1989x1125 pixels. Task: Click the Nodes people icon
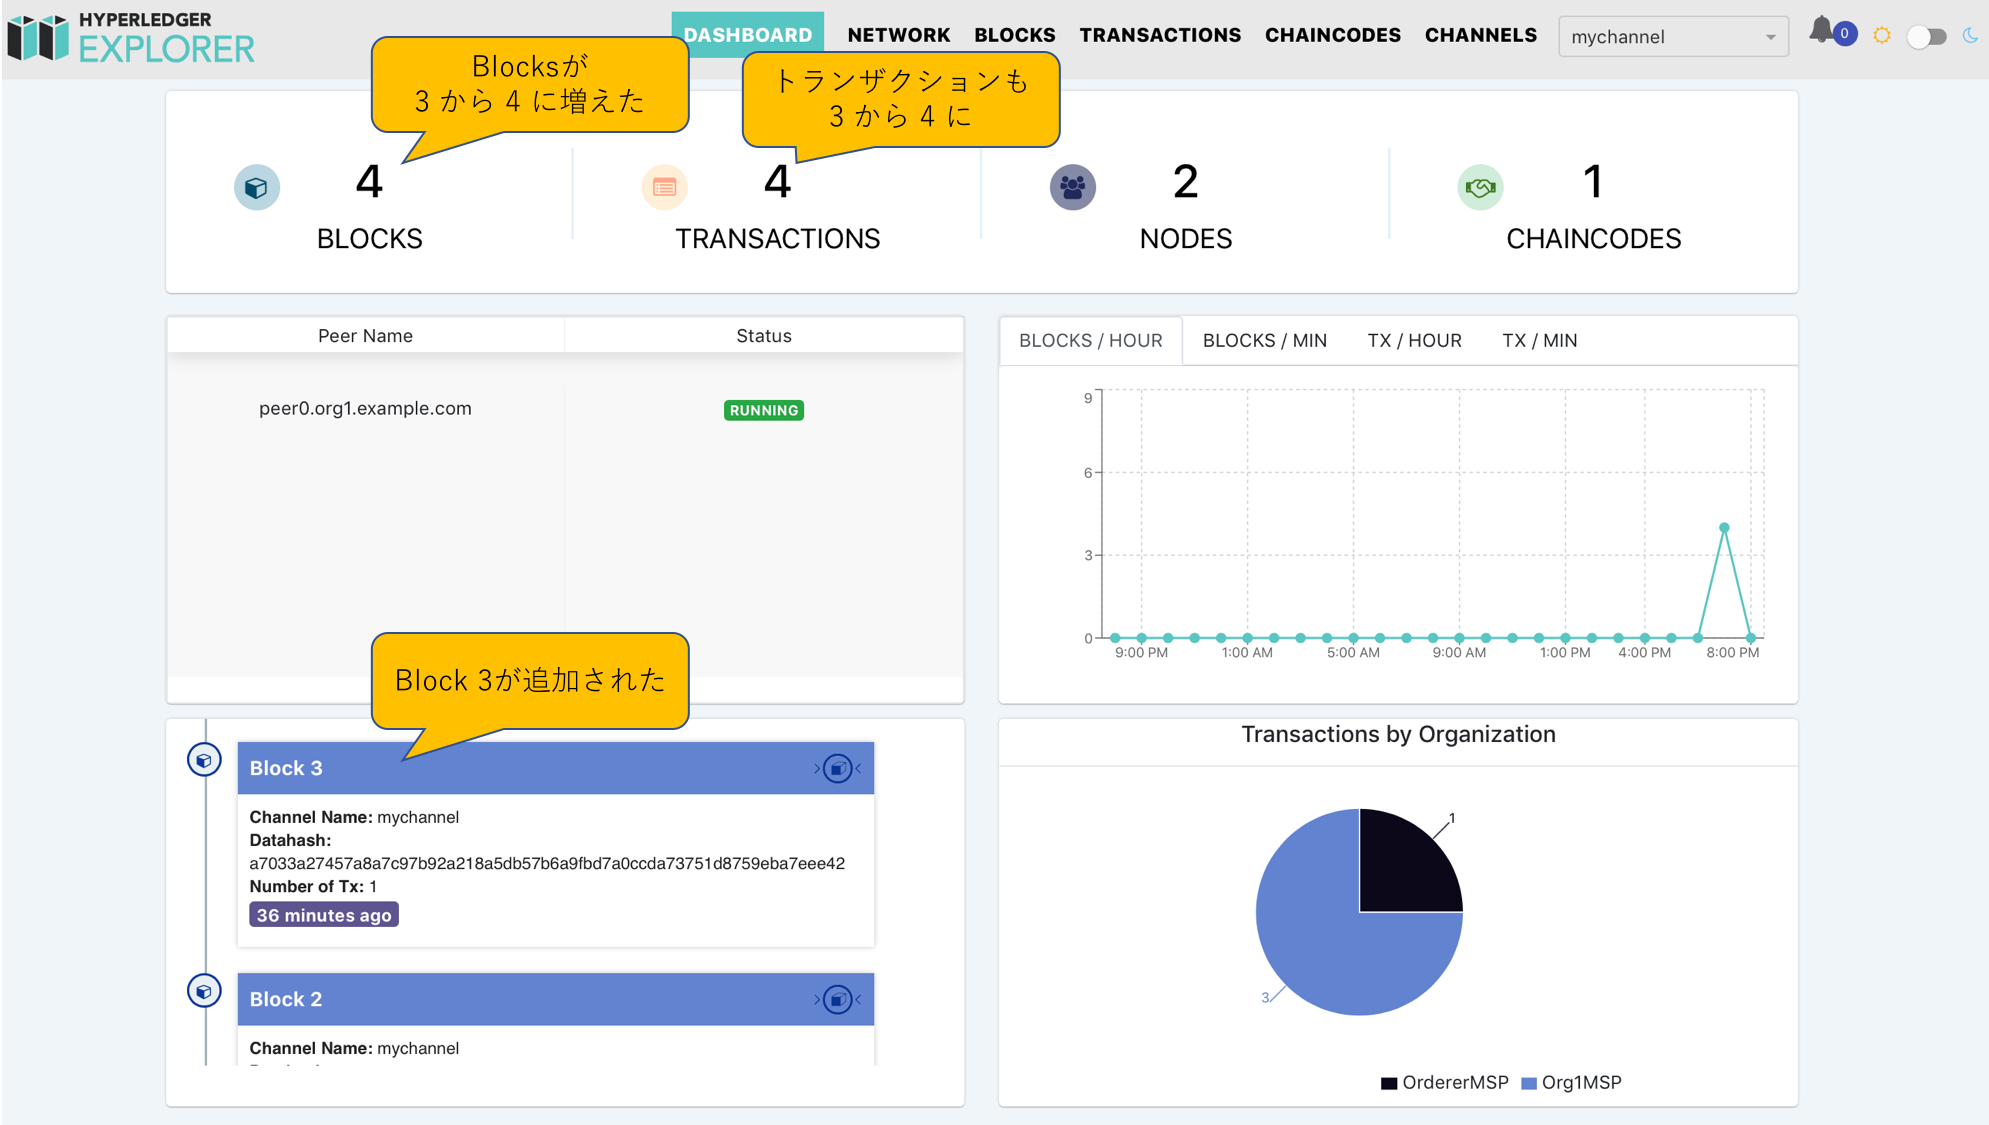[1073, 187]
